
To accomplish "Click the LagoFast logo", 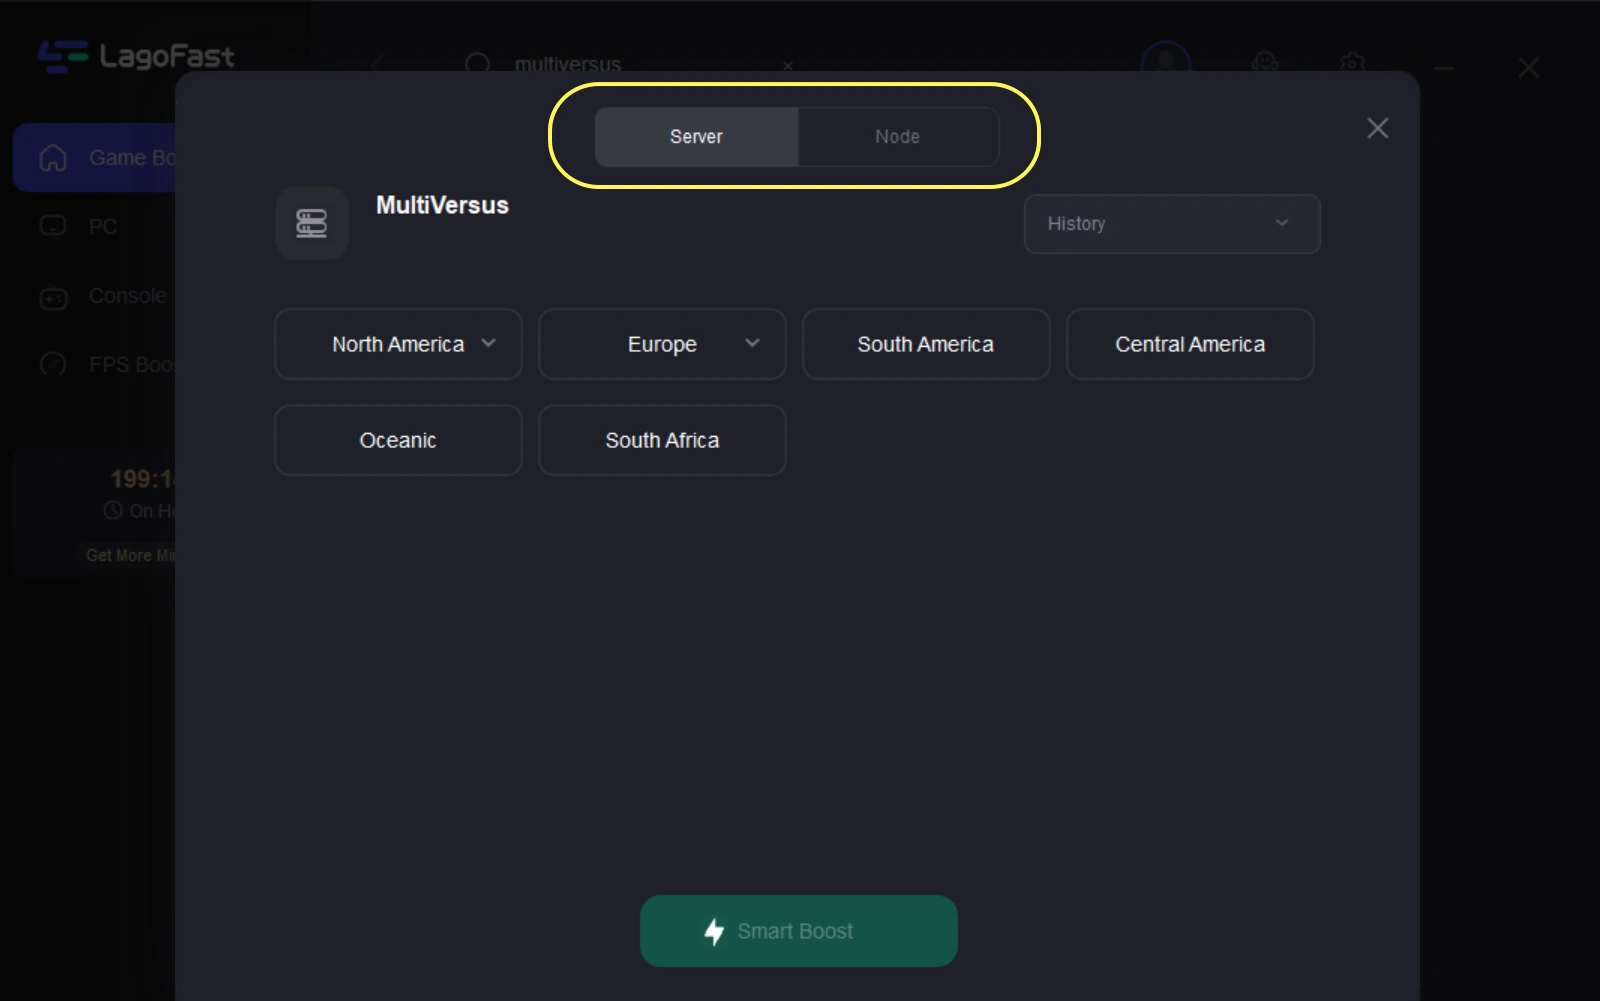I will tap(136, 57).
